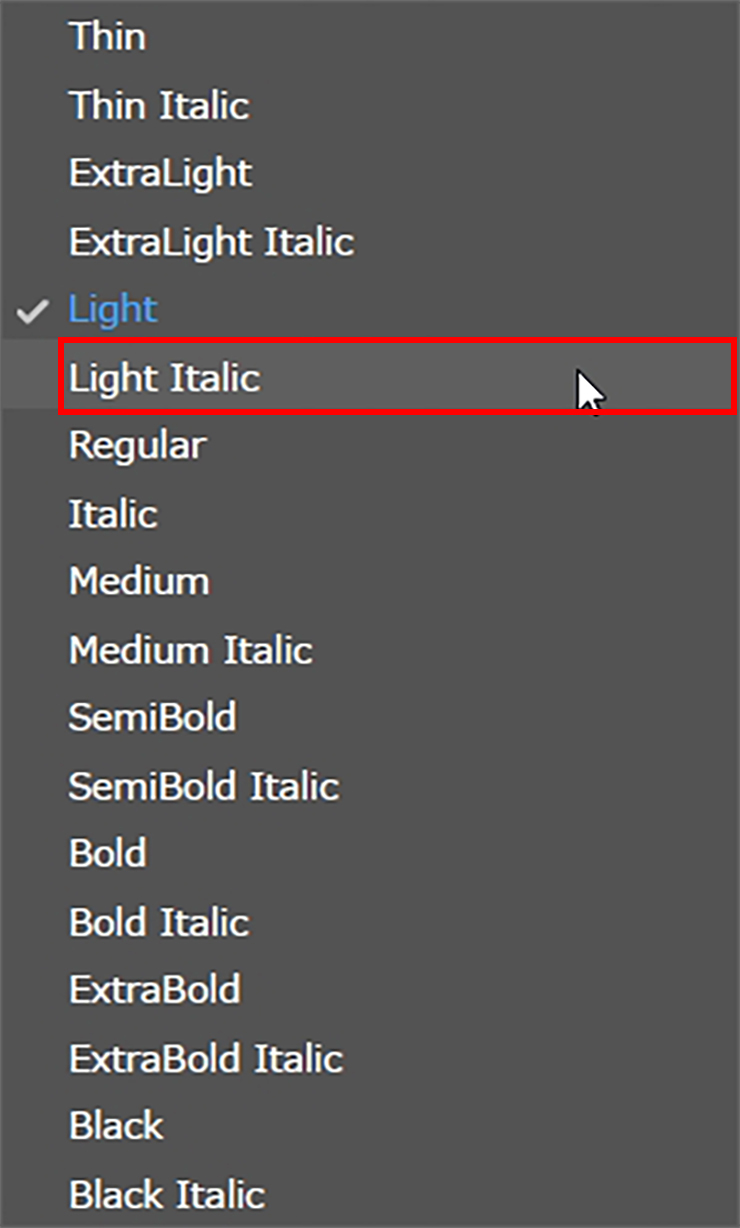Choose Thin Italic from the list

pyautogui.click(x=158, y=106)
